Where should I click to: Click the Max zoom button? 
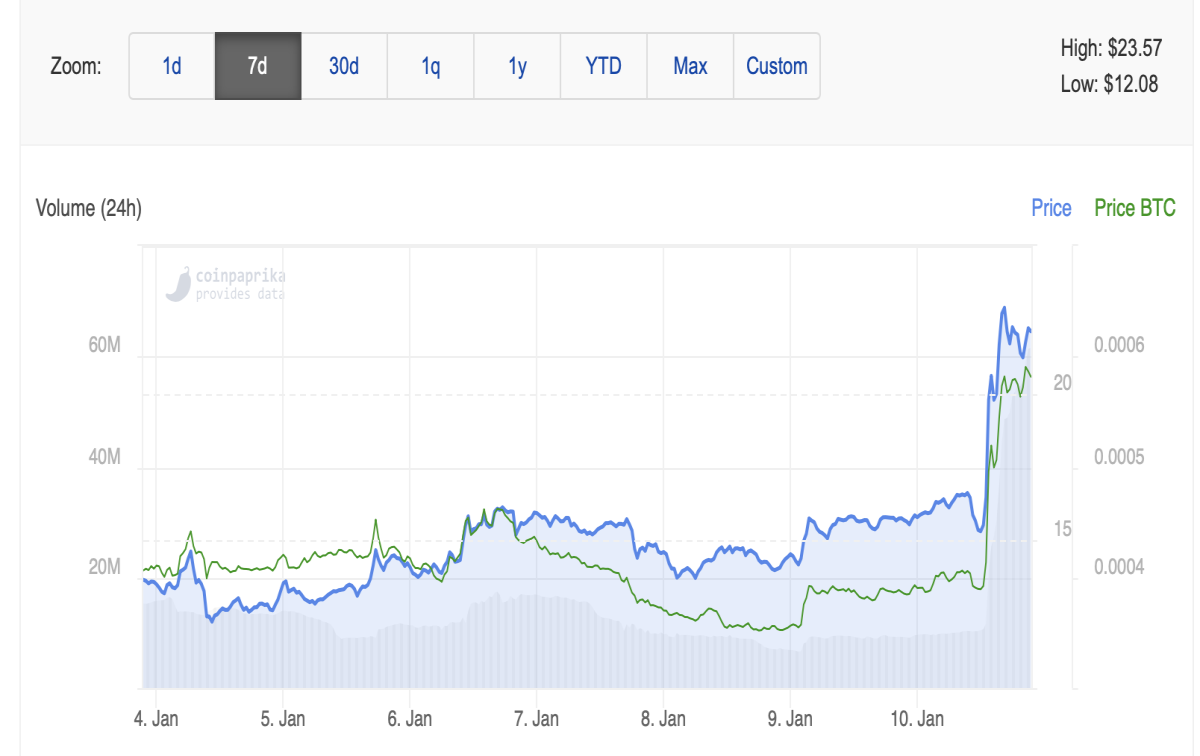tap(690, 66)
